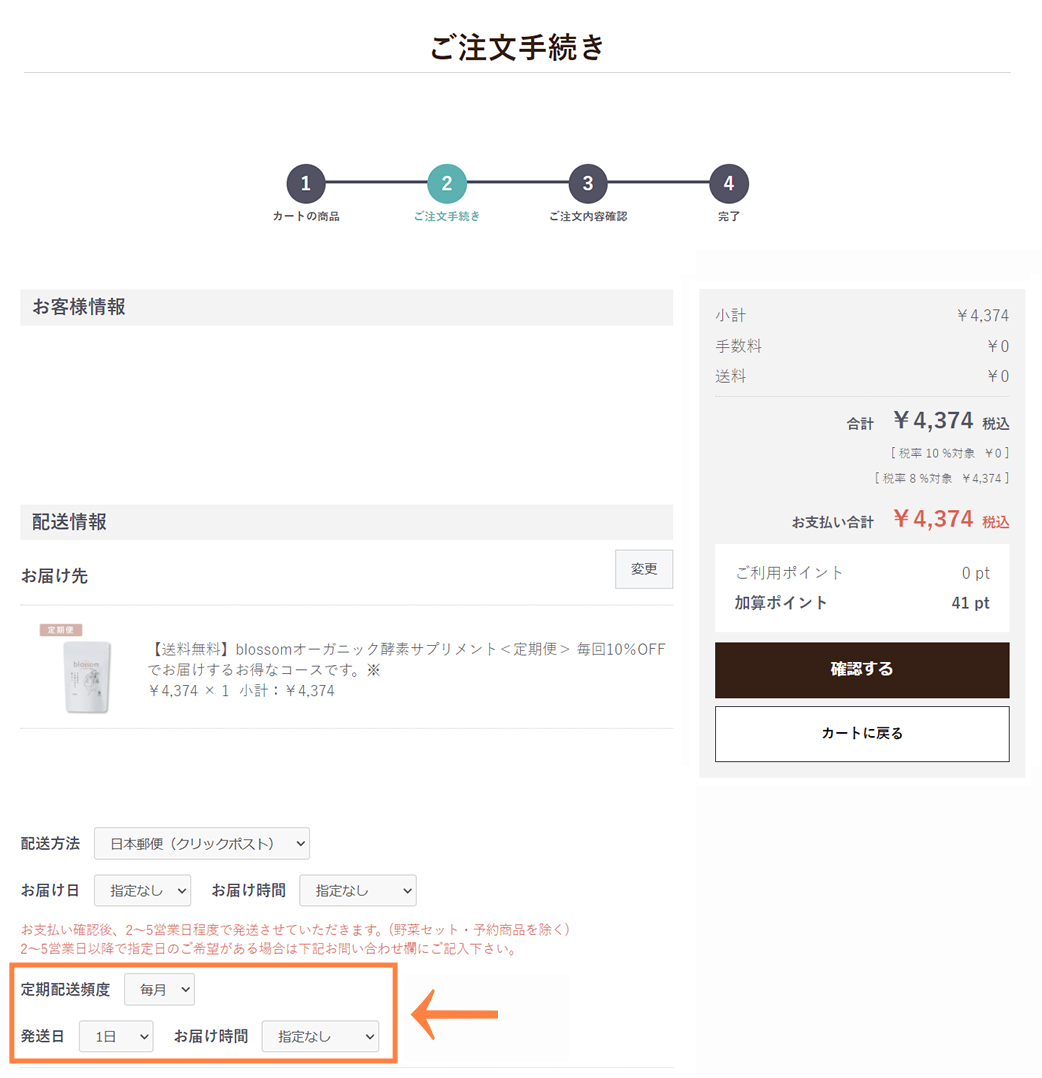The image size is (1042, 1078).
Task: Click step 3 circle ご注文内容確認
Action: 588,184
